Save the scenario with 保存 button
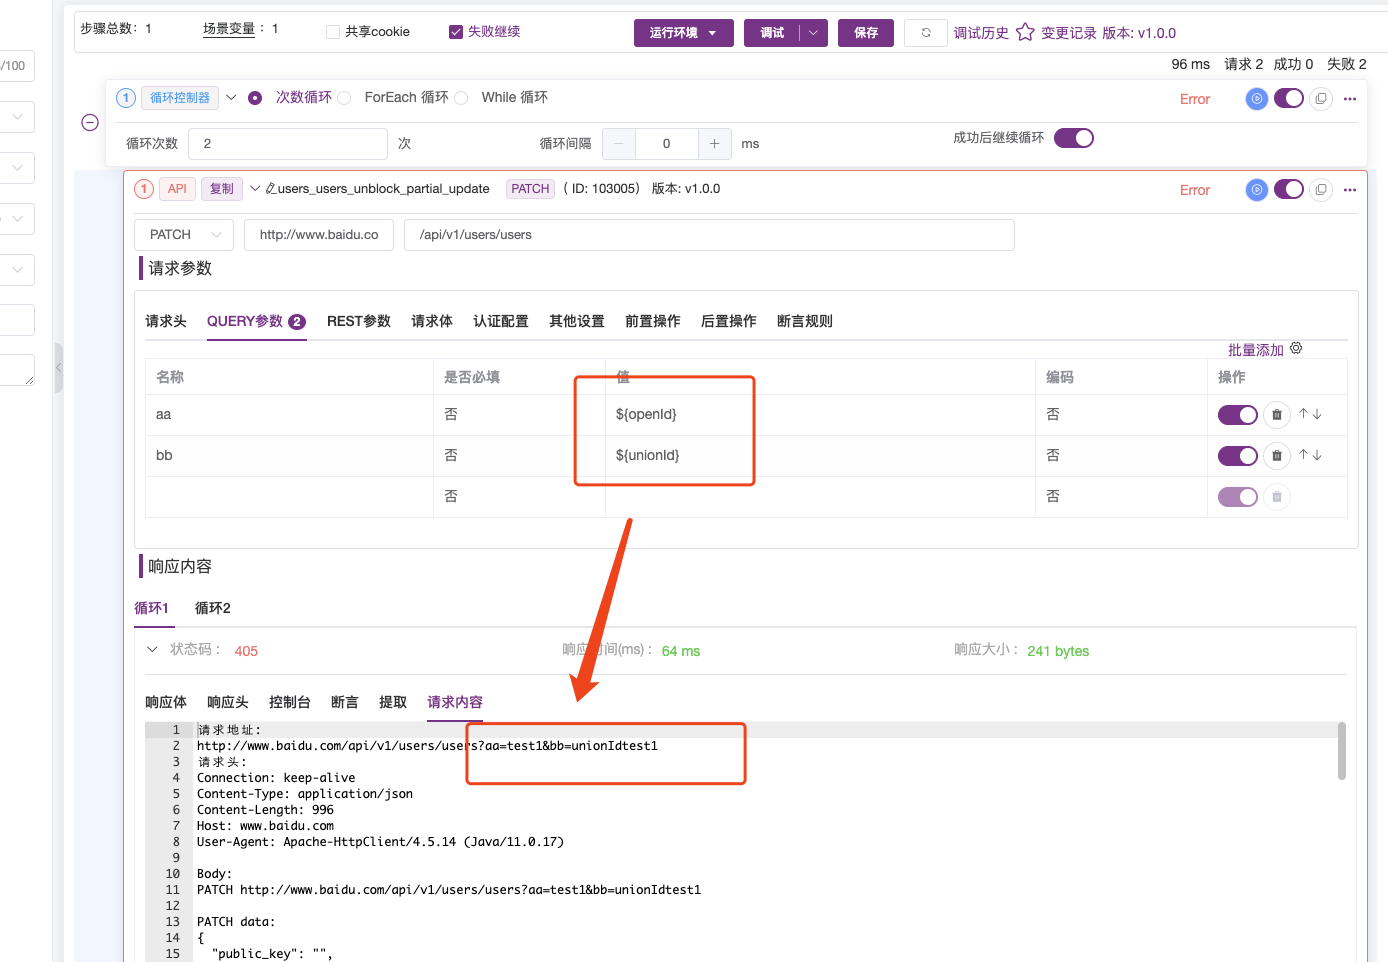 coord(865,32)
